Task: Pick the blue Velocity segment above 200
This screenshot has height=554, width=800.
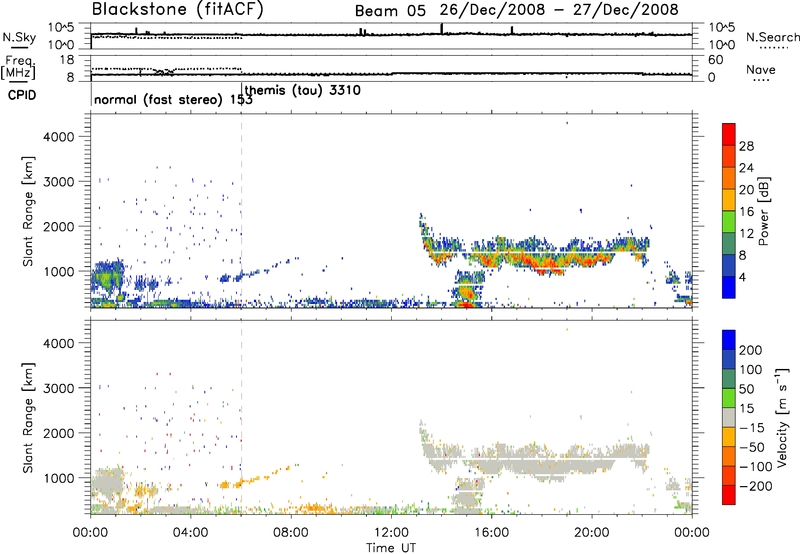Action: coord(729,340)
